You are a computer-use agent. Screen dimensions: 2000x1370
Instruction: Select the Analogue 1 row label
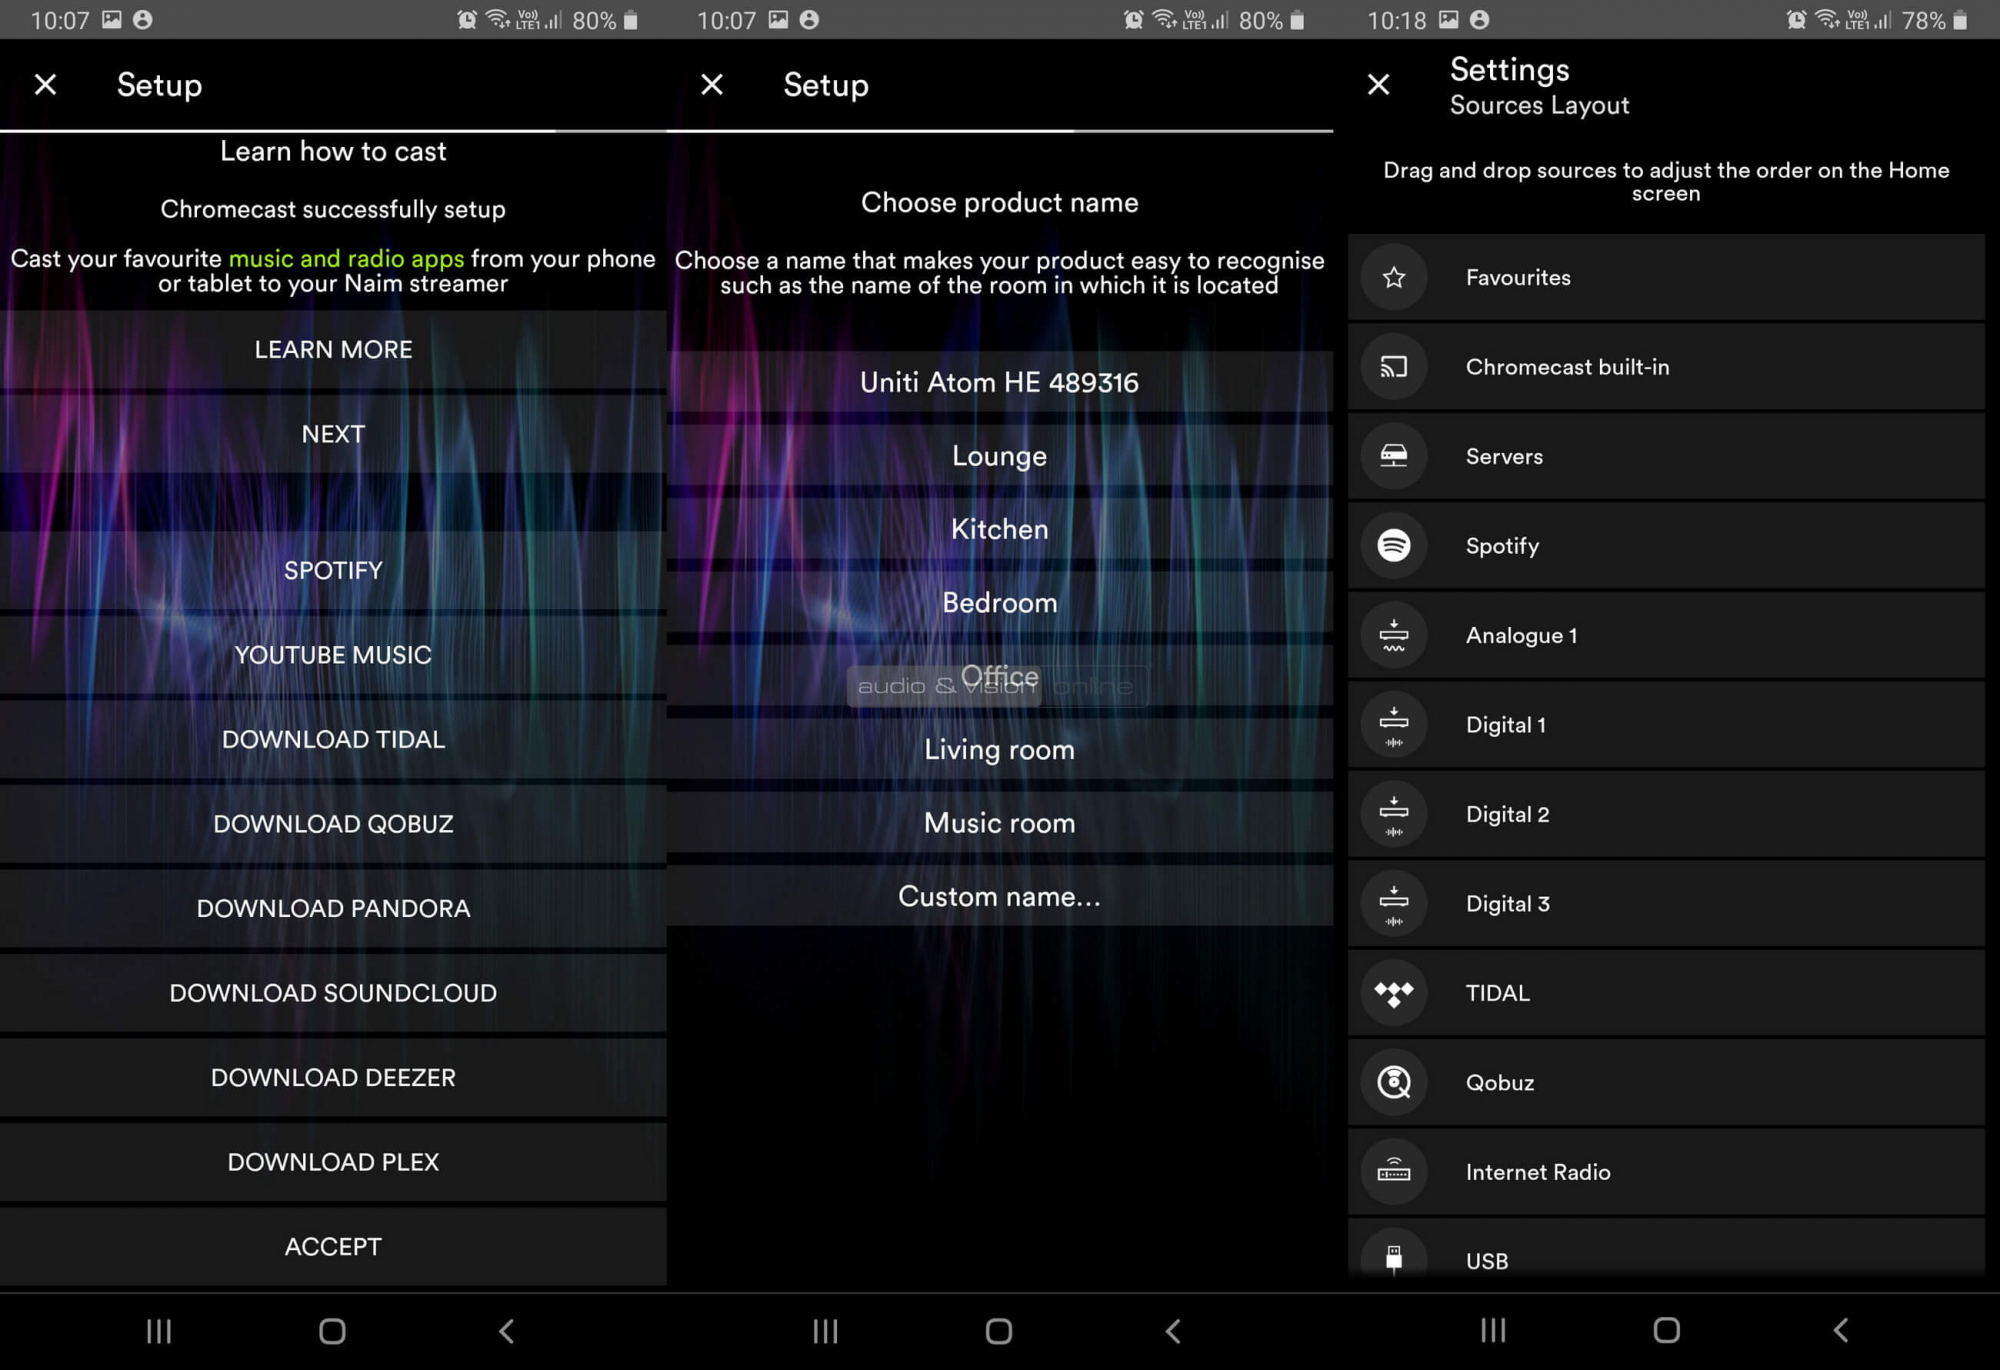(x=1521, y=636)
